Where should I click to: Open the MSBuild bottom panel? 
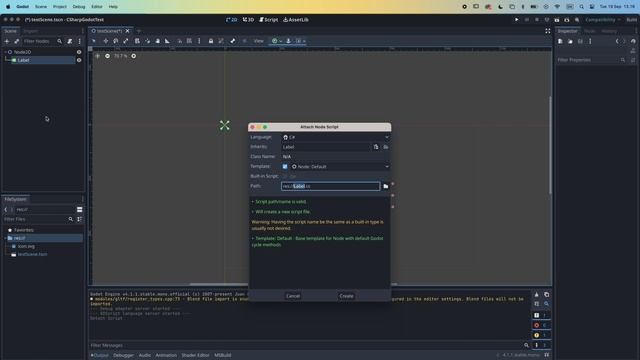(223, 355)
